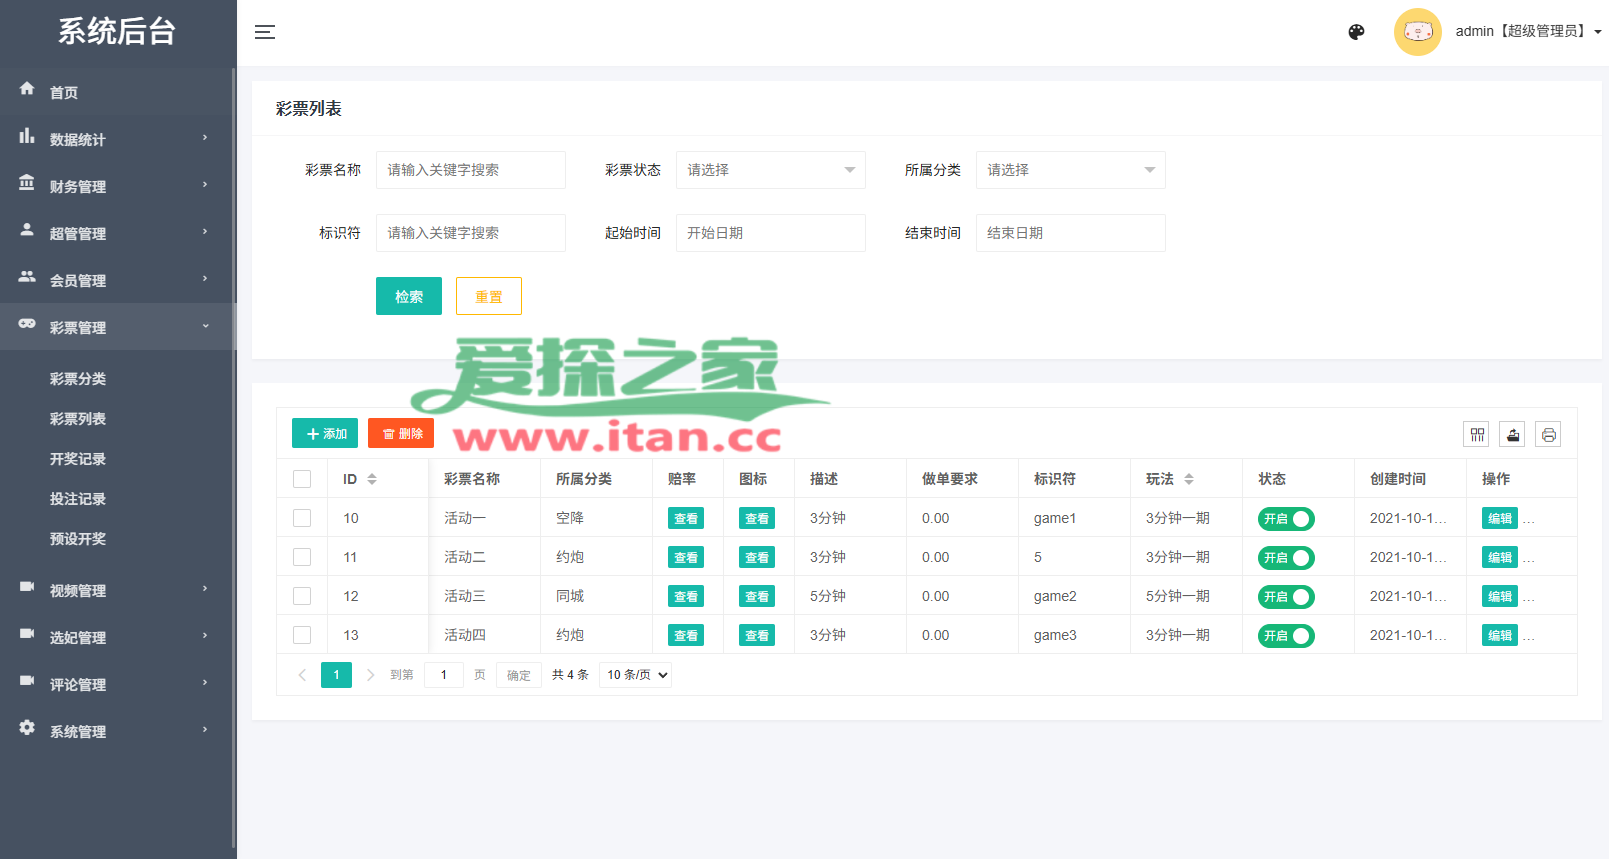Toggle the 开启 switch for 活动一
This screenshot has width=1609, height=859.
coord(1286,519)
